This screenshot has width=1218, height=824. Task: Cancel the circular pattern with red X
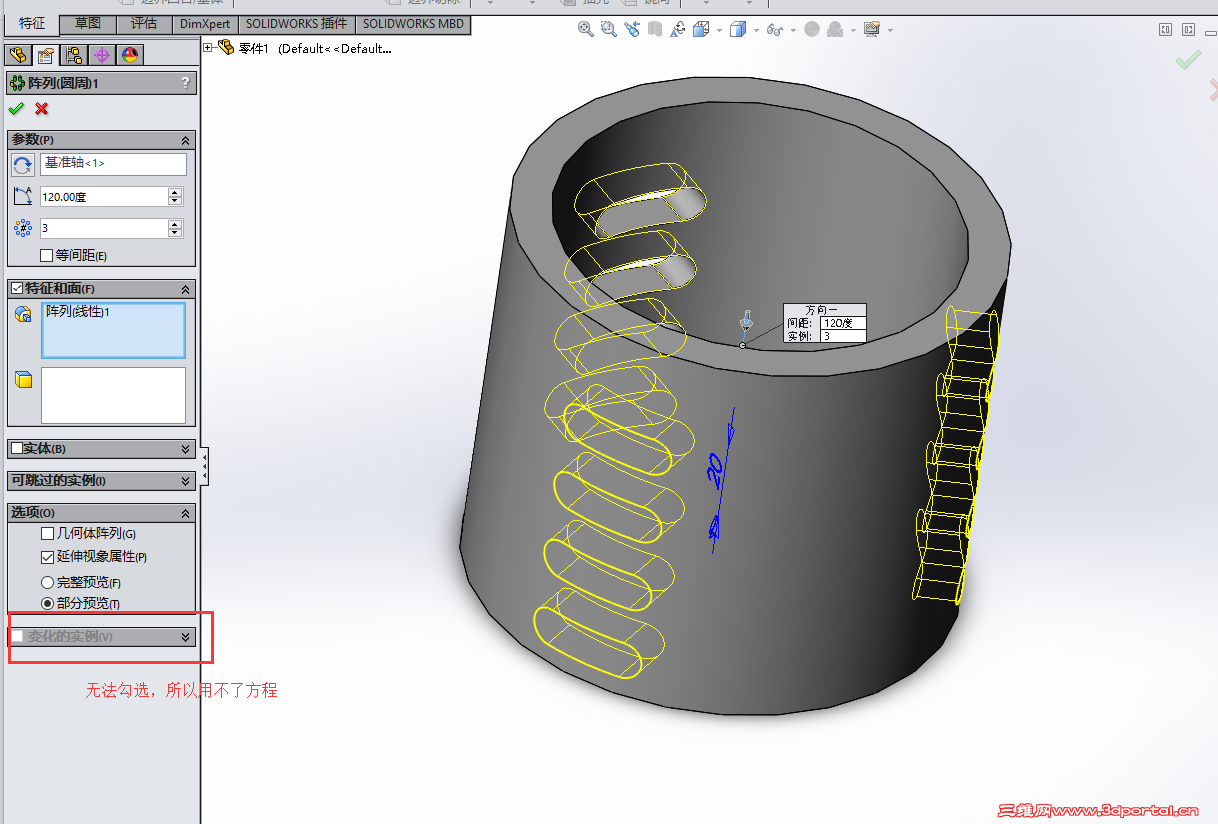tap(42, 108)
